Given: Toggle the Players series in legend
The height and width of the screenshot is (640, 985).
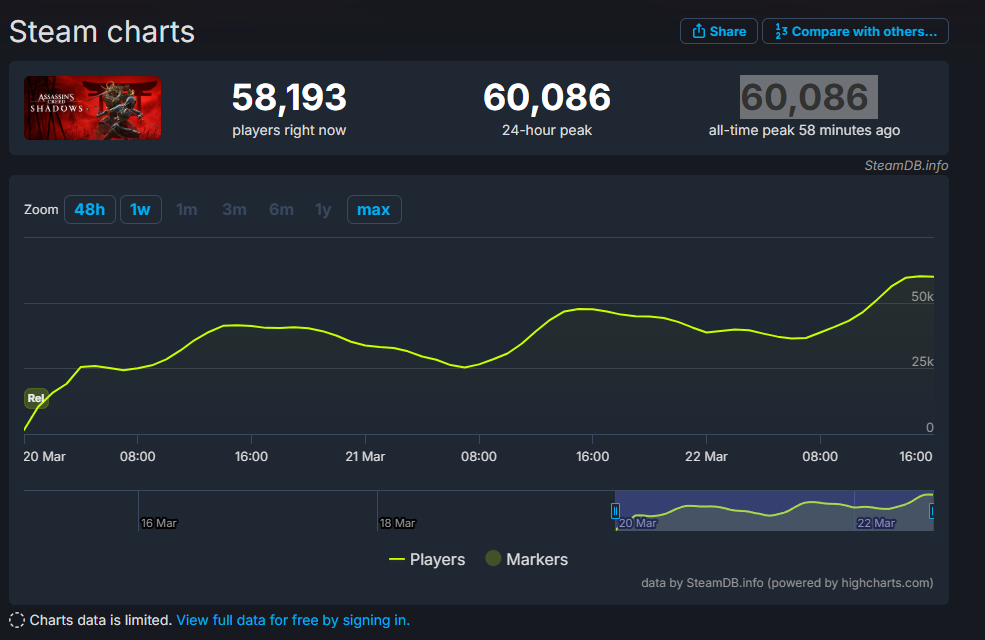Looking at the screenshot, I should click(x=427, y=559).
